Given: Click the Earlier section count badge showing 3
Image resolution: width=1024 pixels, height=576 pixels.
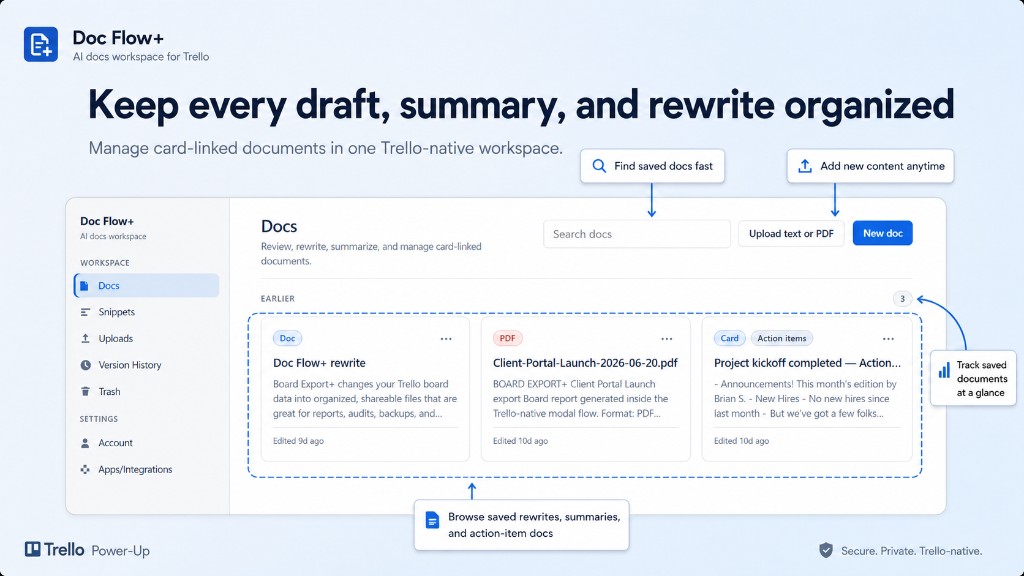Looking at the screenshot, I should click(903, 298).
